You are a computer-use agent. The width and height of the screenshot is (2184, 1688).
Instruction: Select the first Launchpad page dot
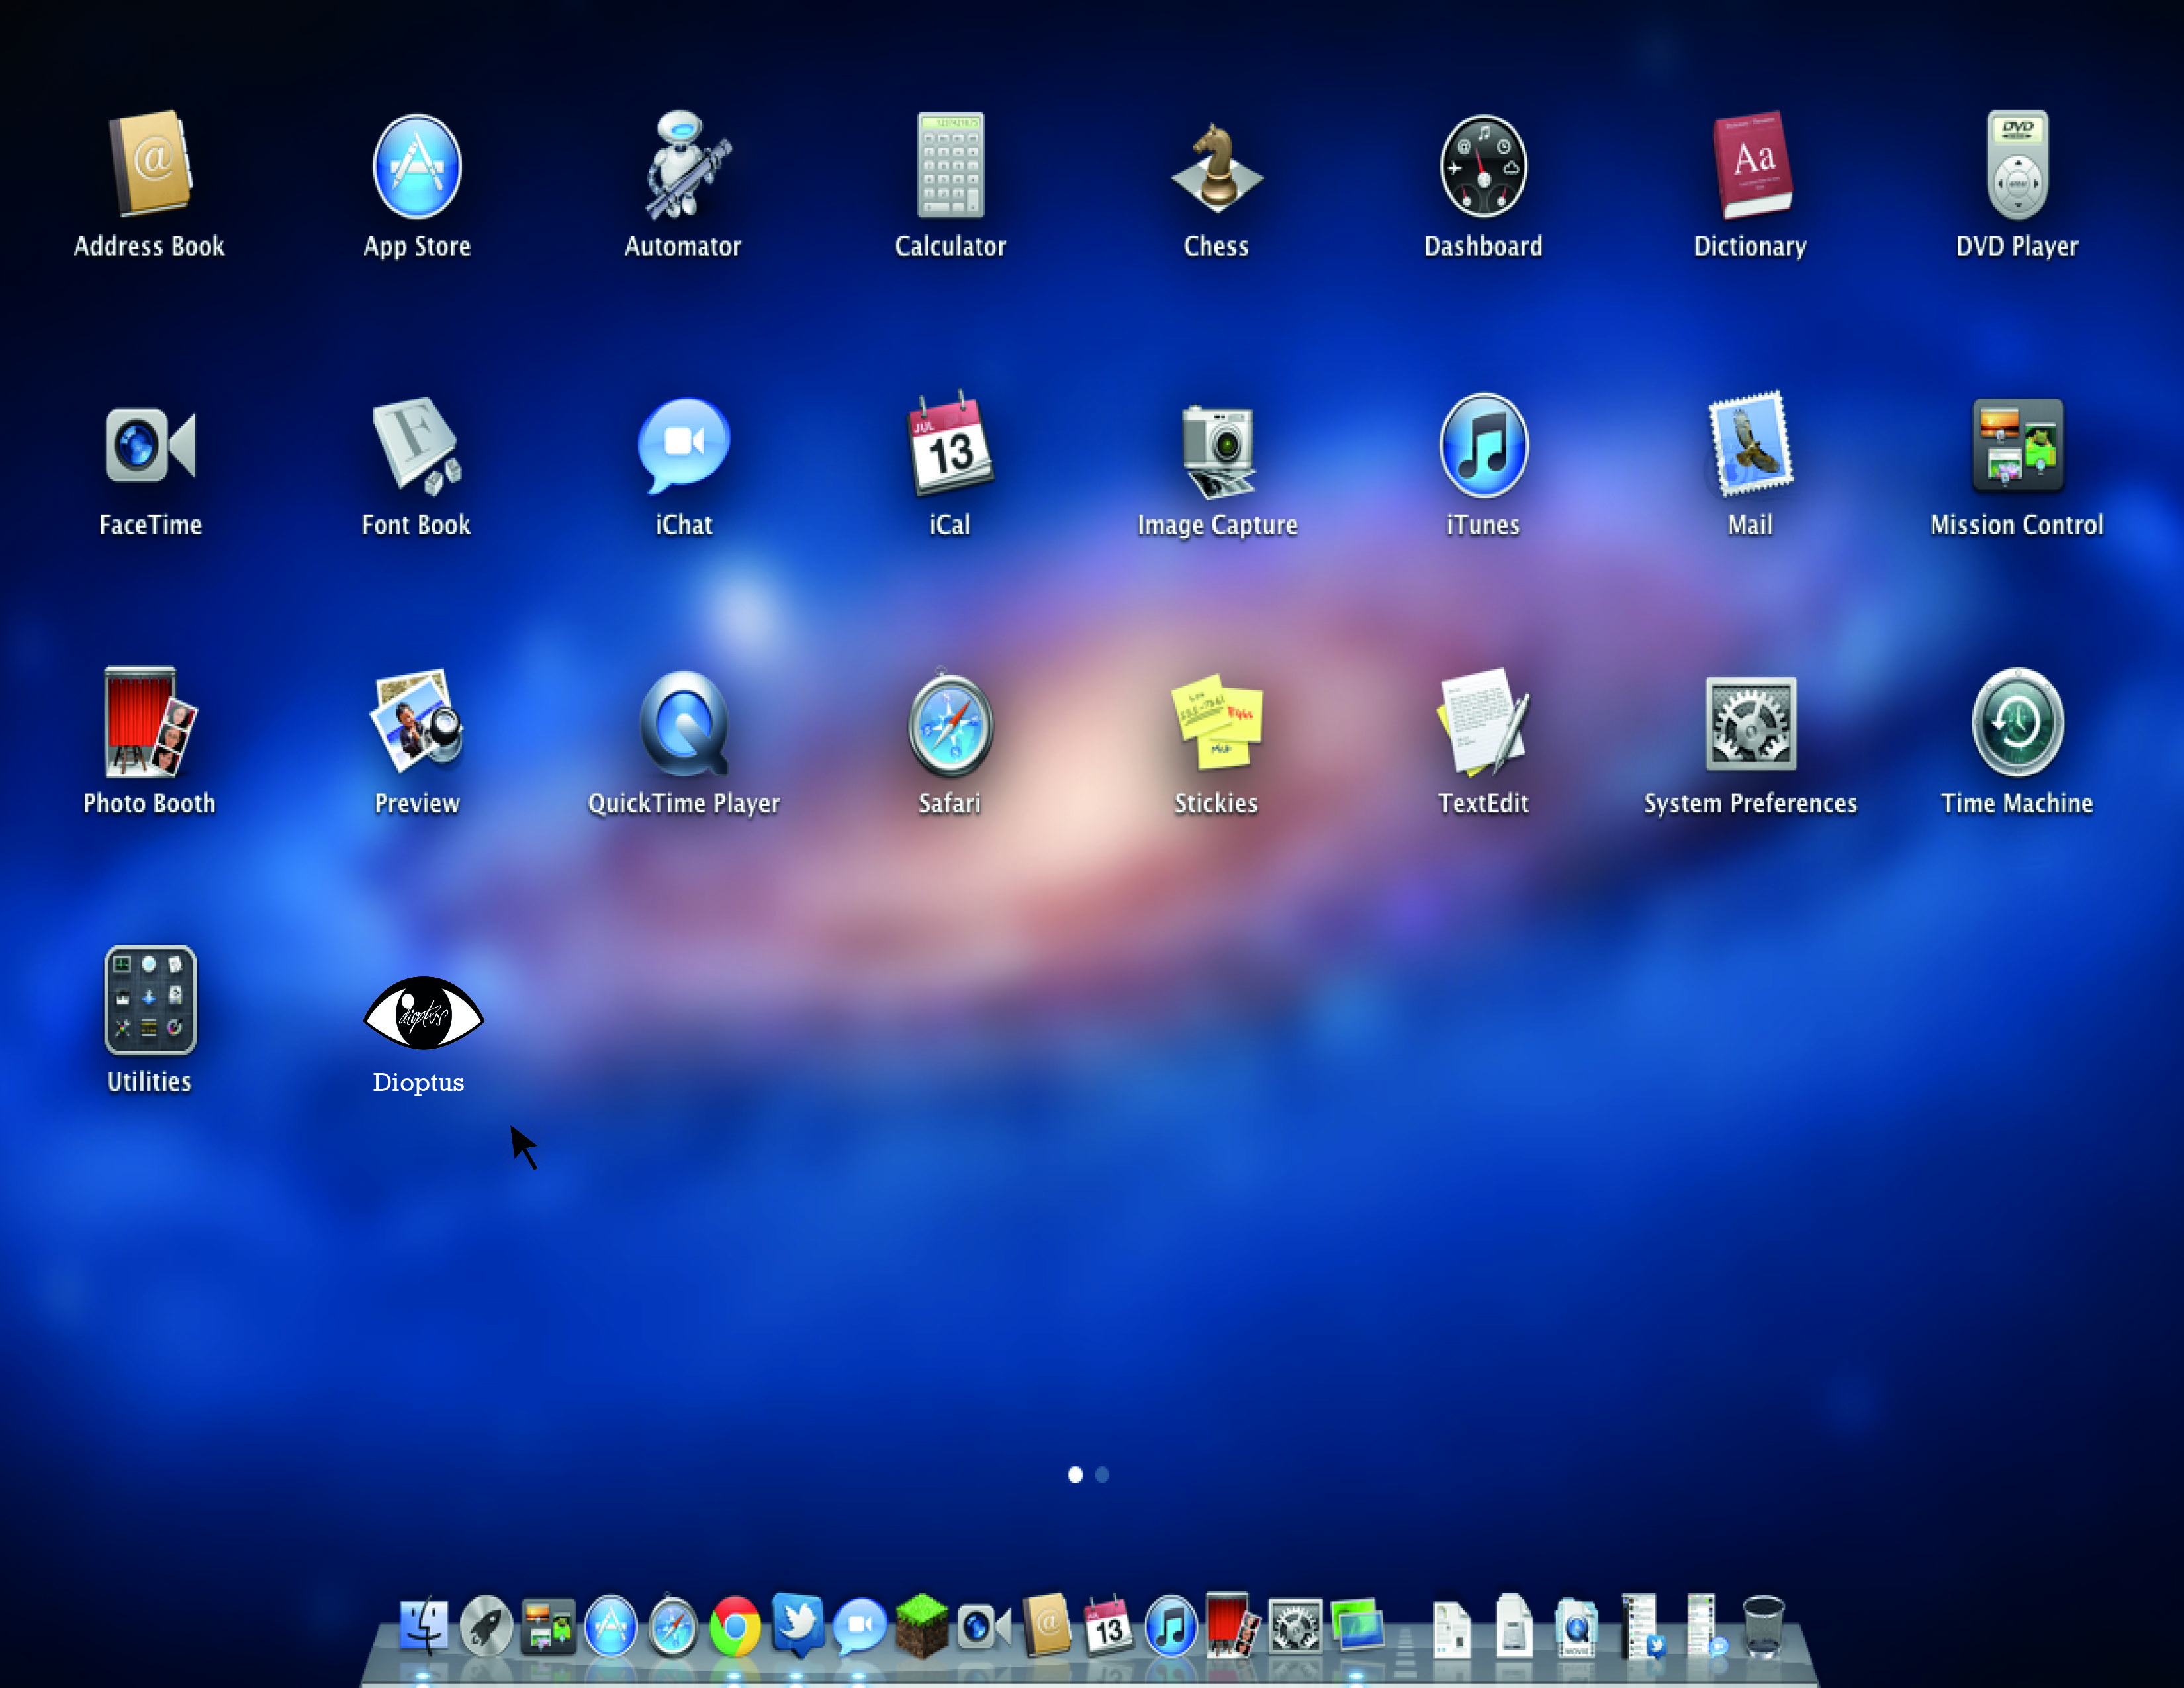[x=1075, y=1475]
